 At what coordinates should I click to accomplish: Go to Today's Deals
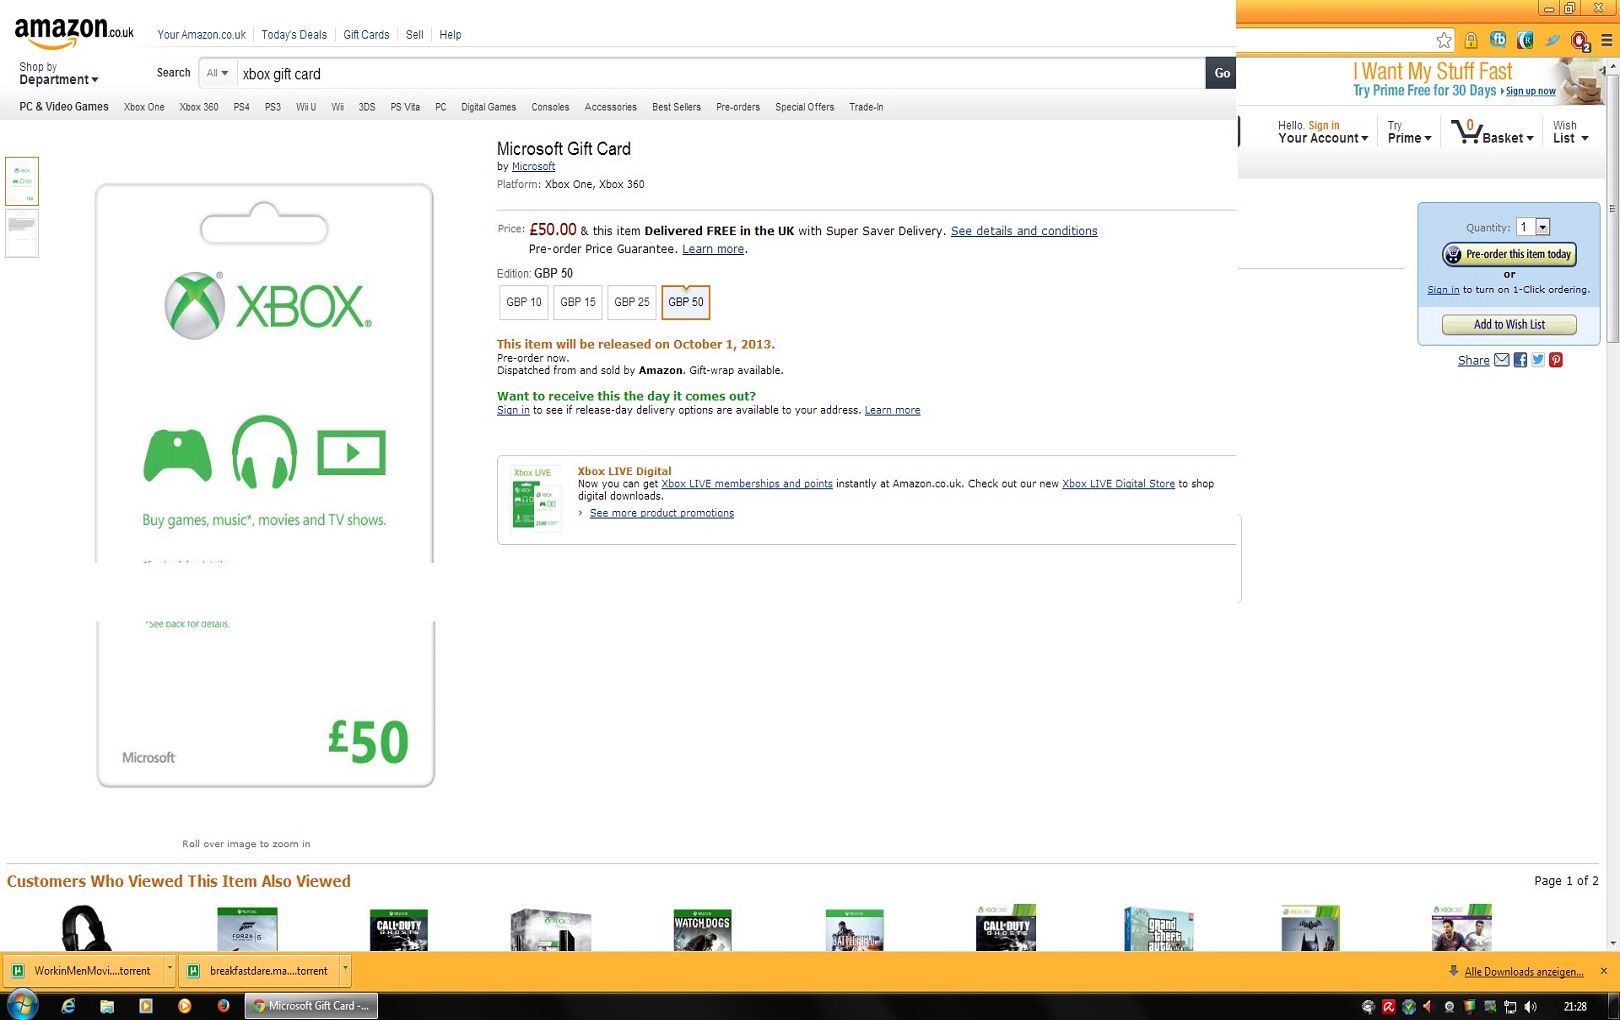(294, 35)
